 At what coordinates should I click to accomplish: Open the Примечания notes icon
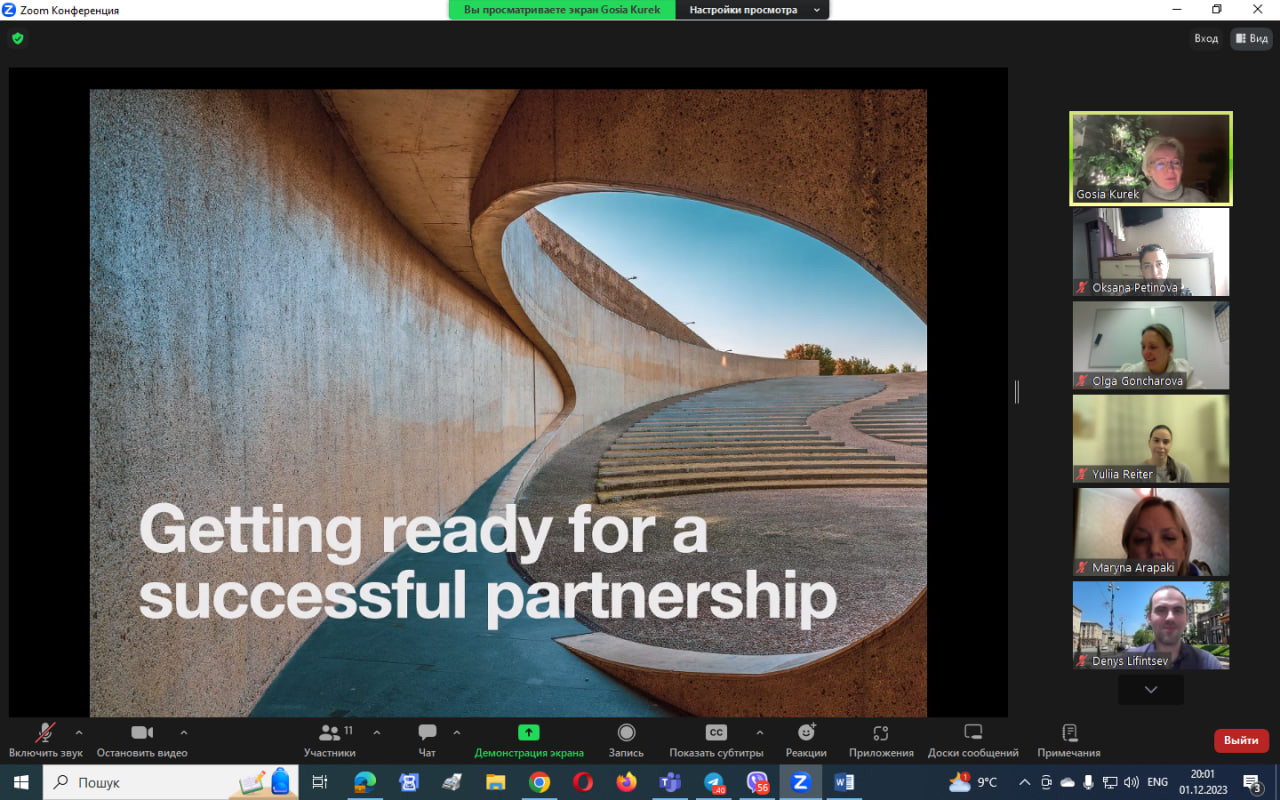click(1068, 733)
